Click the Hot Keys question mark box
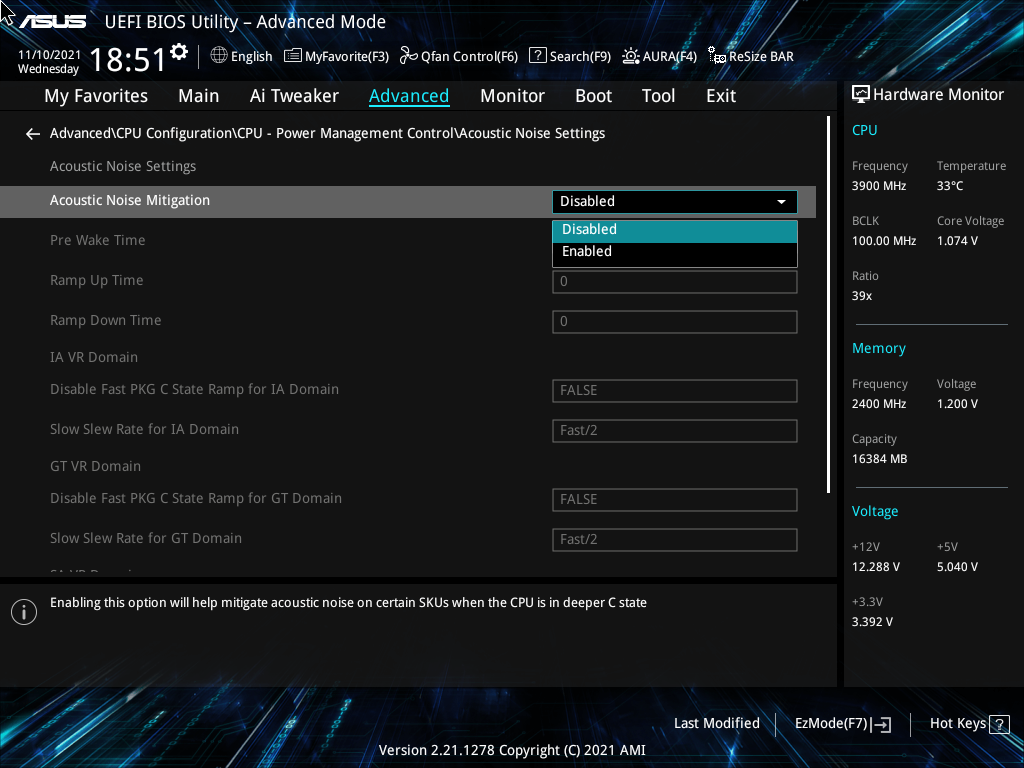1024x768 pixels. tap(999, 724)
